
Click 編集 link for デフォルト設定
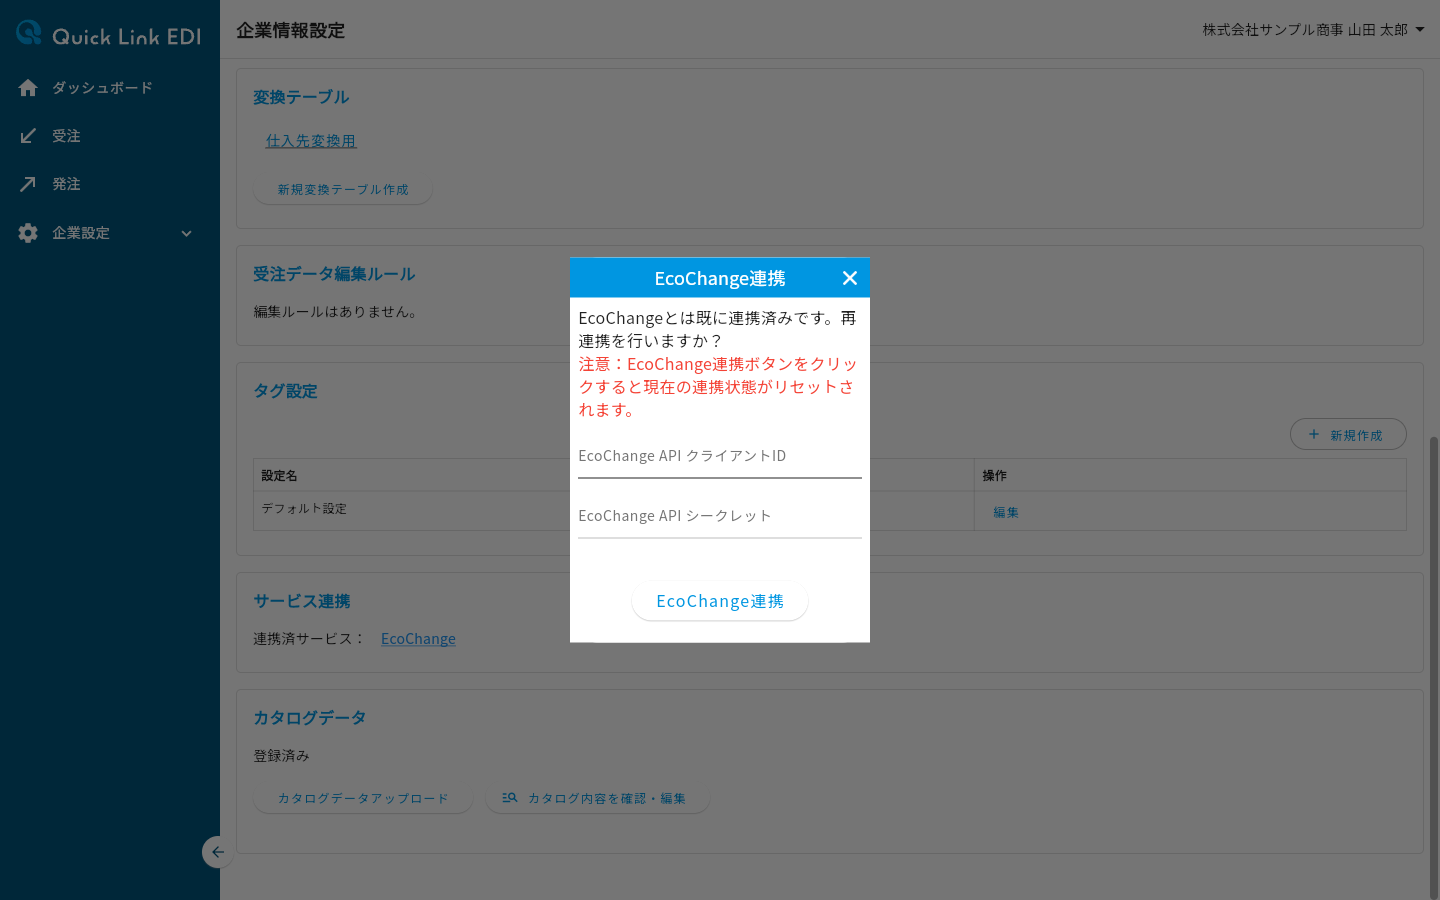1006,512
